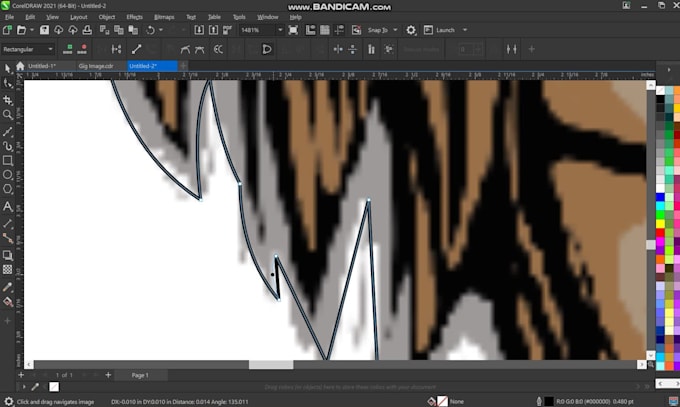Select the Shape tool
Viewport: 680px width, 407px height.
(7, 83)
